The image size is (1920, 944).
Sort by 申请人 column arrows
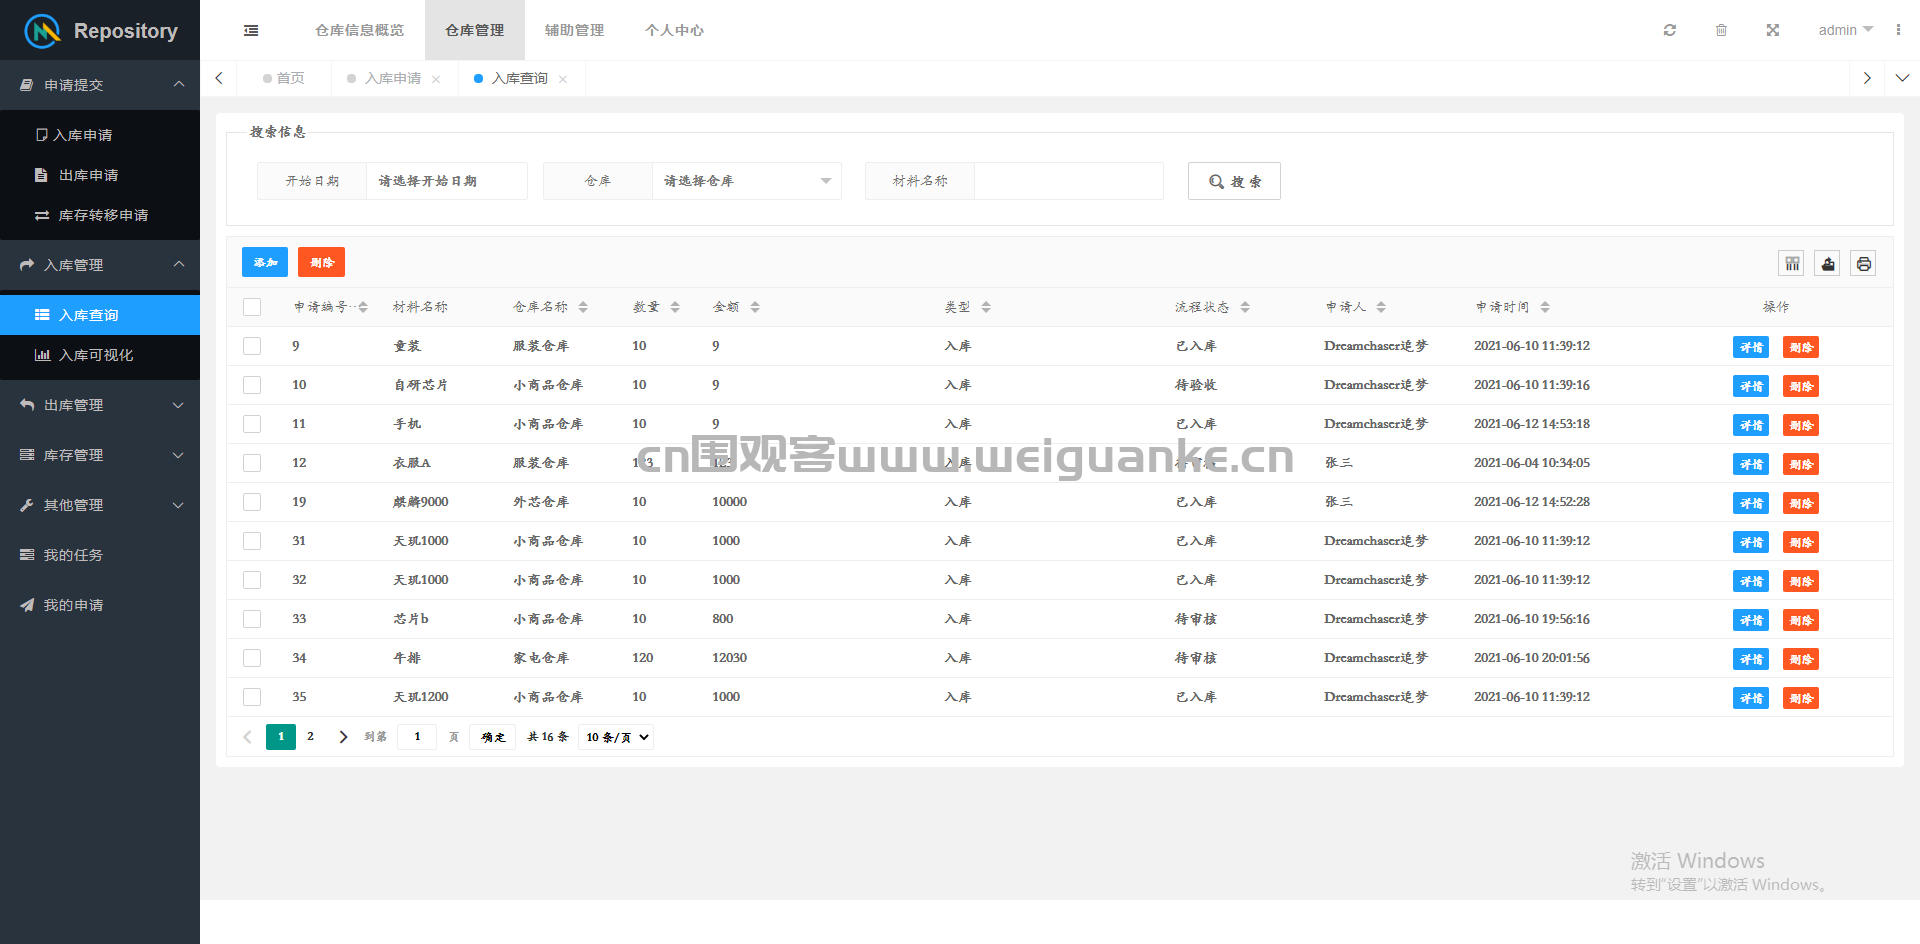(x=1381, y=307)
